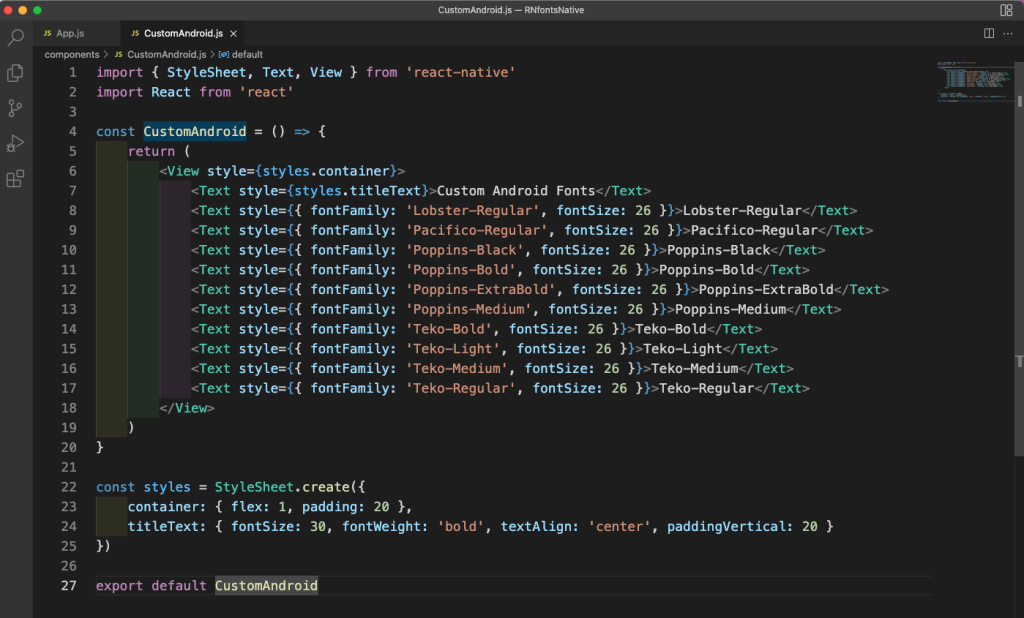Image resolution: width=1024 pixels, height=618 pixels.
Task: Expand the components breadcrumb
Action: pyautogui.click(x=71, y=54)
